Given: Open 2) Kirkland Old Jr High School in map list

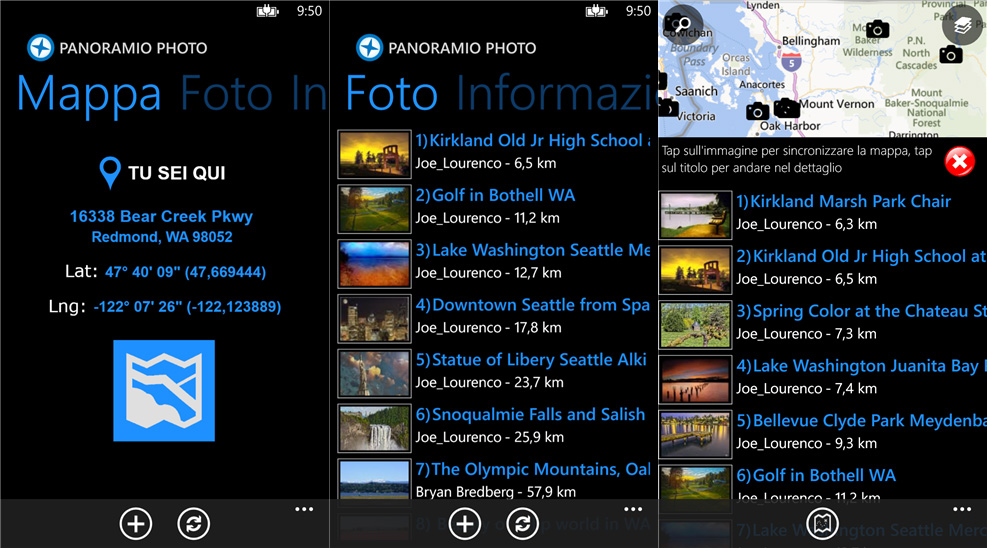Looking at the screenshot, I should pos(861,256).
